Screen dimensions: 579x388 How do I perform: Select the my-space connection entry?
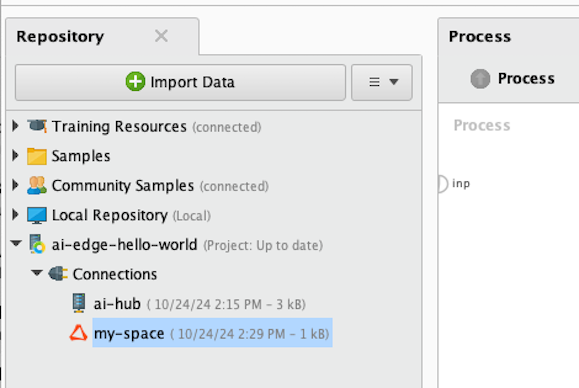(x=212, y=333)
